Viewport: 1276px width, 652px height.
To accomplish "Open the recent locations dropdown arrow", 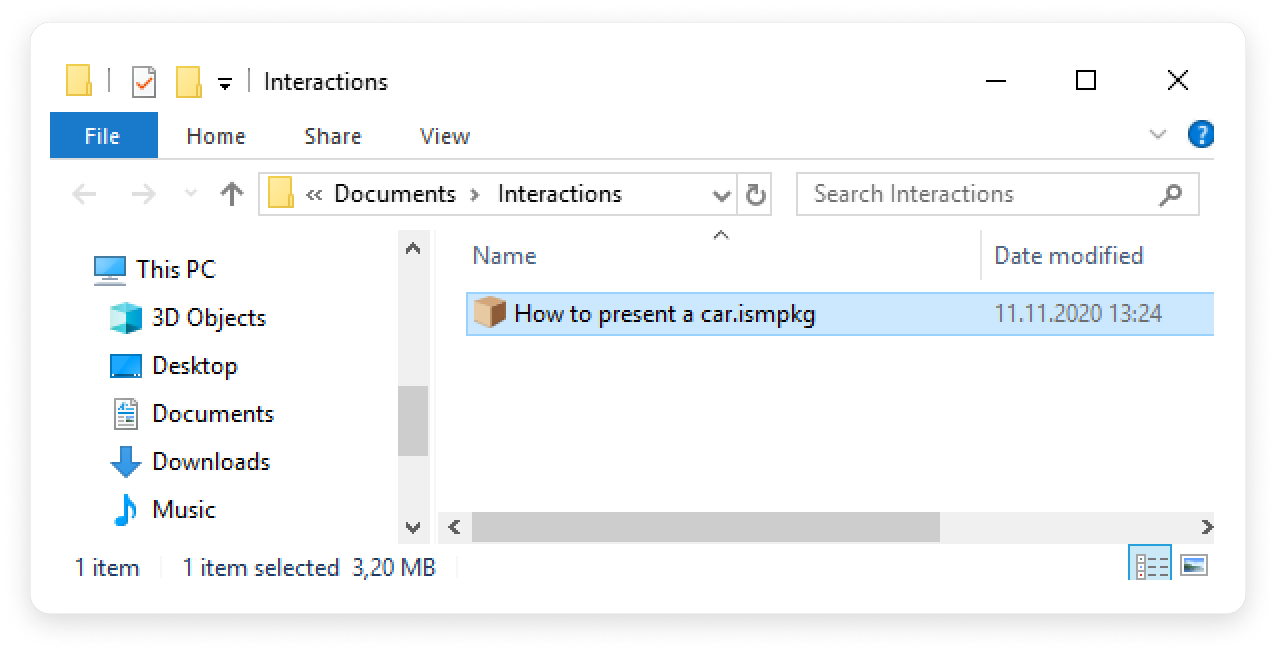I will 192,194.
